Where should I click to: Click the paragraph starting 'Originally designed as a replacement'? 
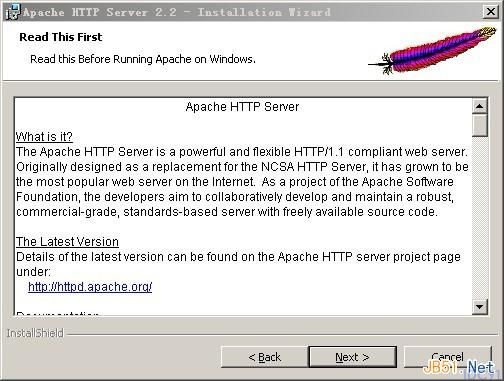[x=242, y=167]
